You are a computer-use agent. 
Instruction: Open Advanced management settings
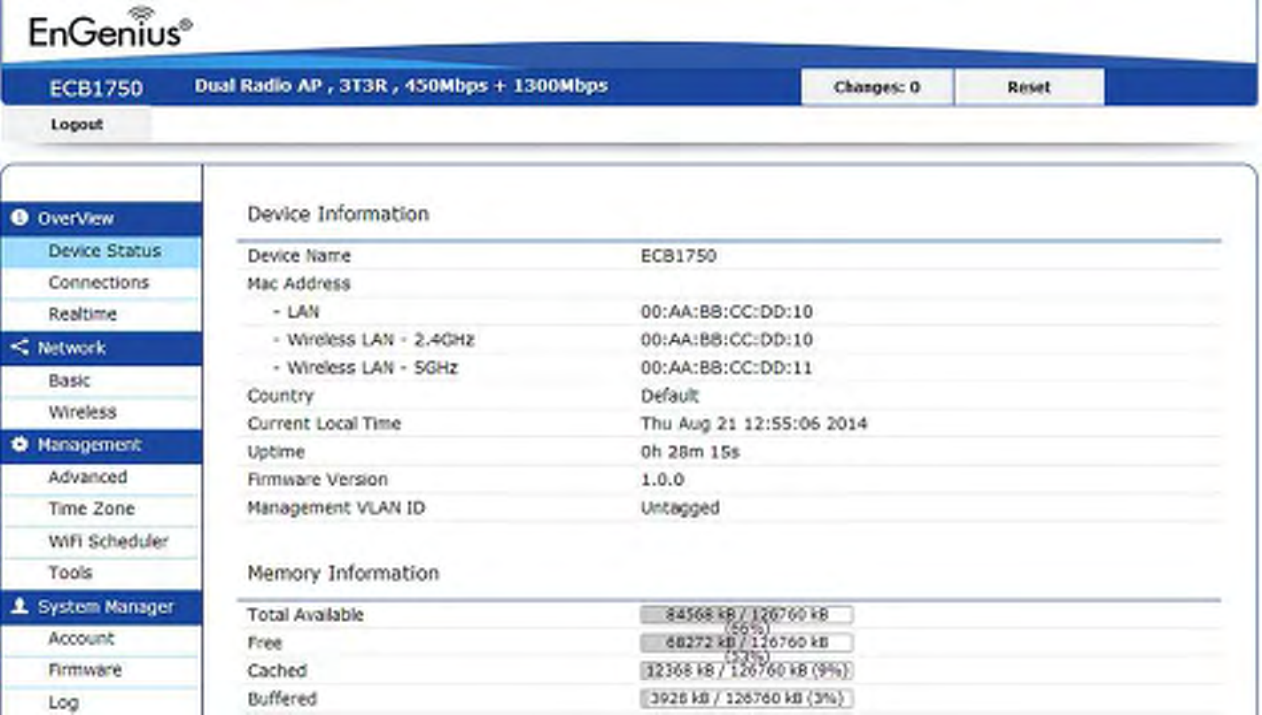pyautogui.click(x=87, y=477)
